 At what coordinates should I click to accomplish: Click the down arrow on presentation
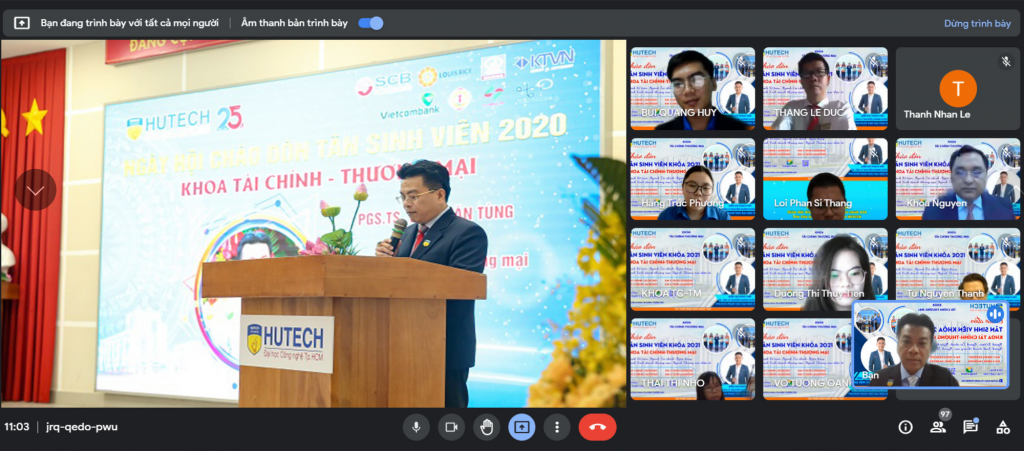[x=35, y=190]
